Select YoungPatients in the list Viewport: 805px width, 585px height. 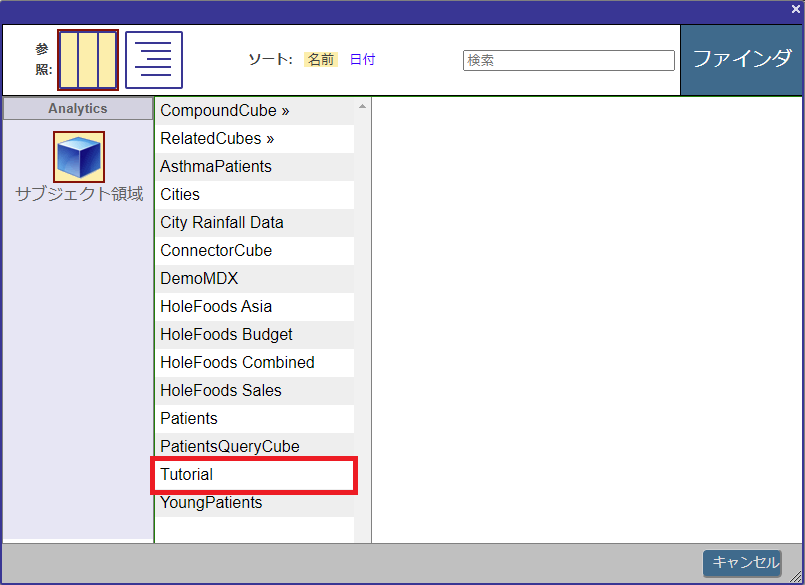pos(211,503)
